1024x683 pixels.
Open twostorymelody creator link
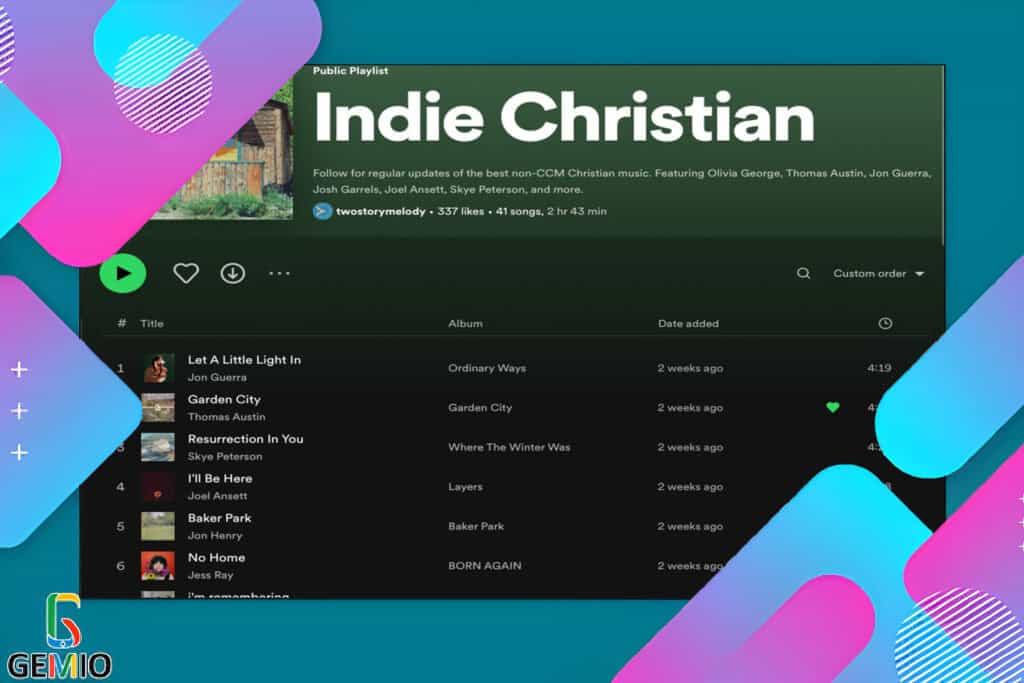tap(380, 211)
